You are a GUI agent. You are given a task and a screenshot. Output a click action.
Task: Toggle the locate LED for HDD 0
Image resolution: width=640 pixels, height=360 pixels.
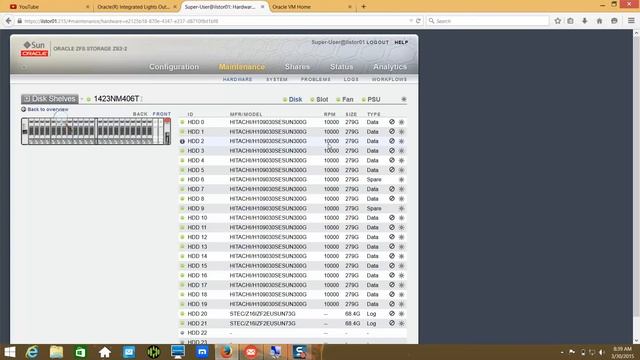401,122
